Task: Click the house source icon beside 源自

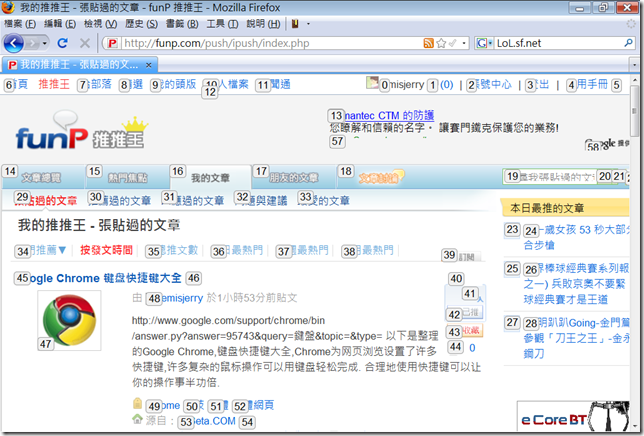Action: point(138,419)
